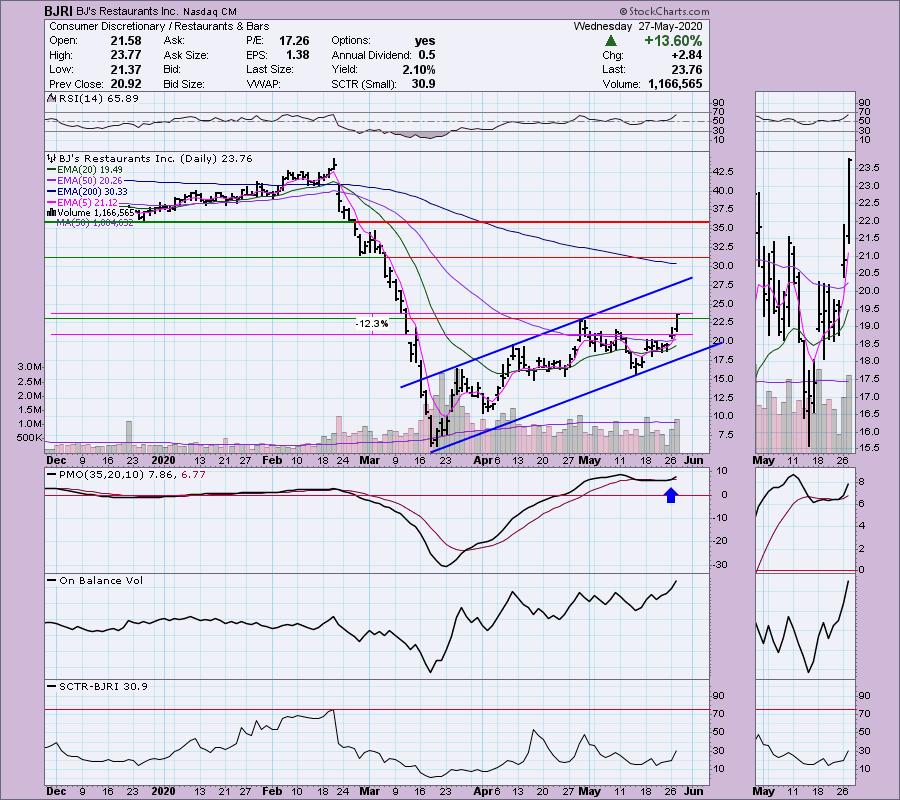This screenshot has width=900, height=800.
Task: Click the EMA(5) 21.12 legend entry
Action: coord(87,203)
